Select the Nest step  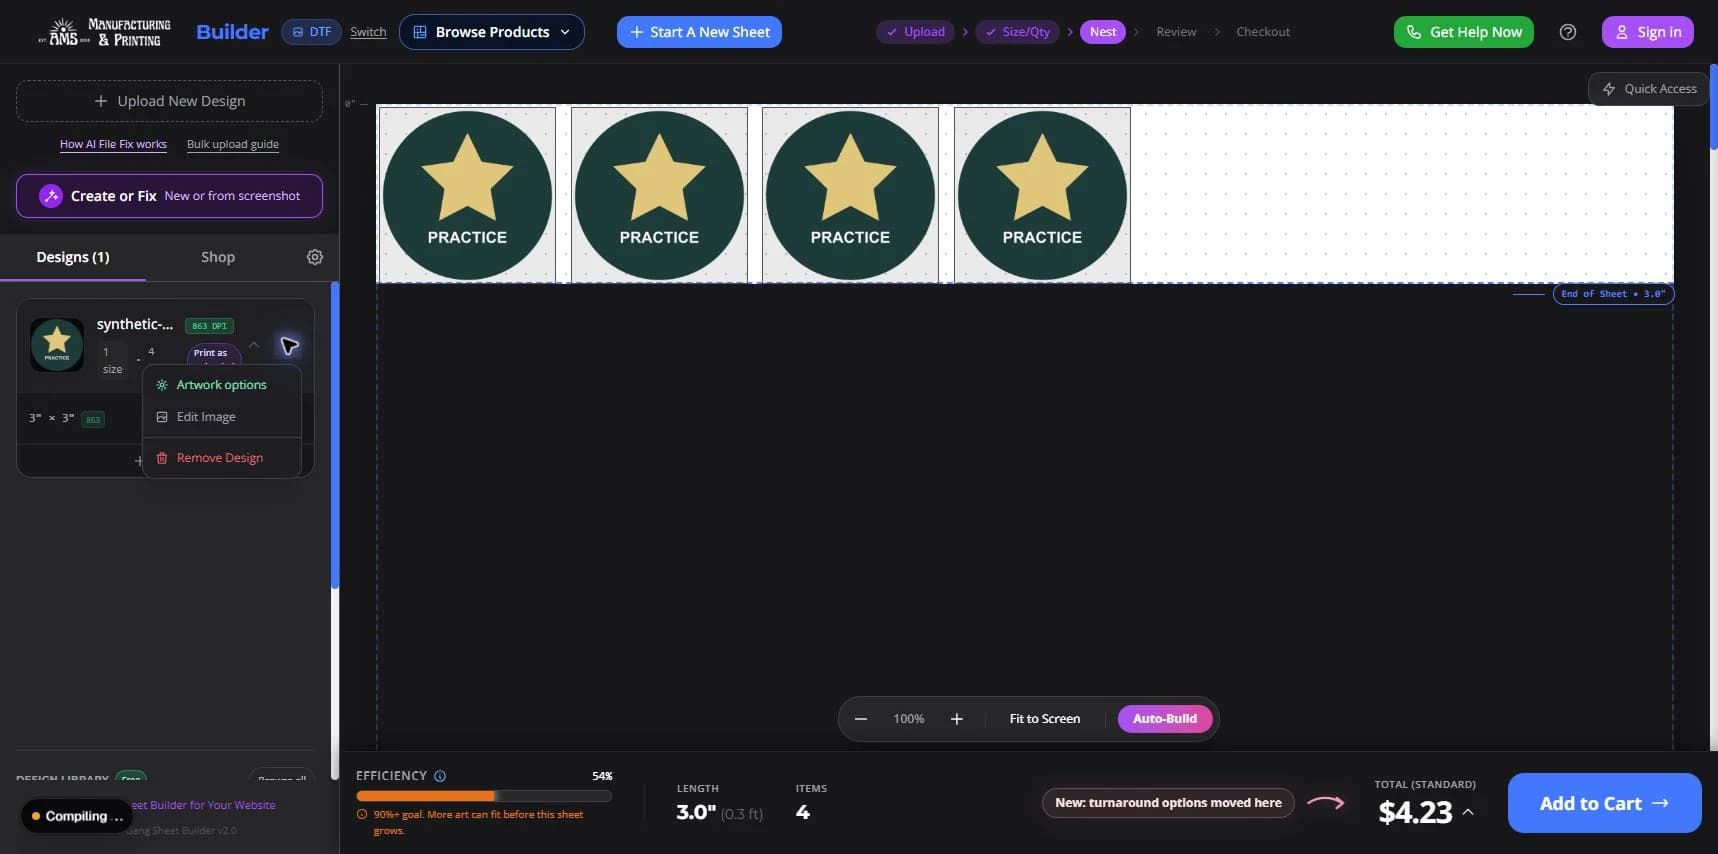[x=1103, y=32]
